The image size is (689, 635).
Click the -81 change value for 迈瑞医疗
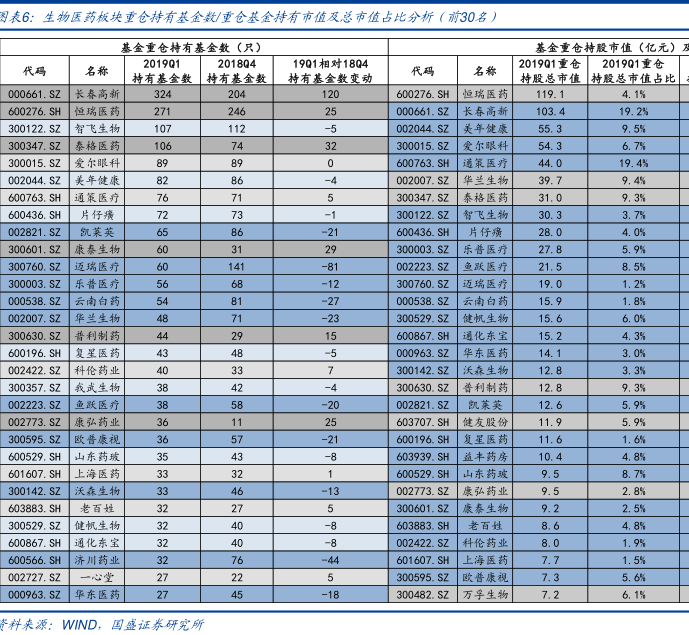[329, 266]
